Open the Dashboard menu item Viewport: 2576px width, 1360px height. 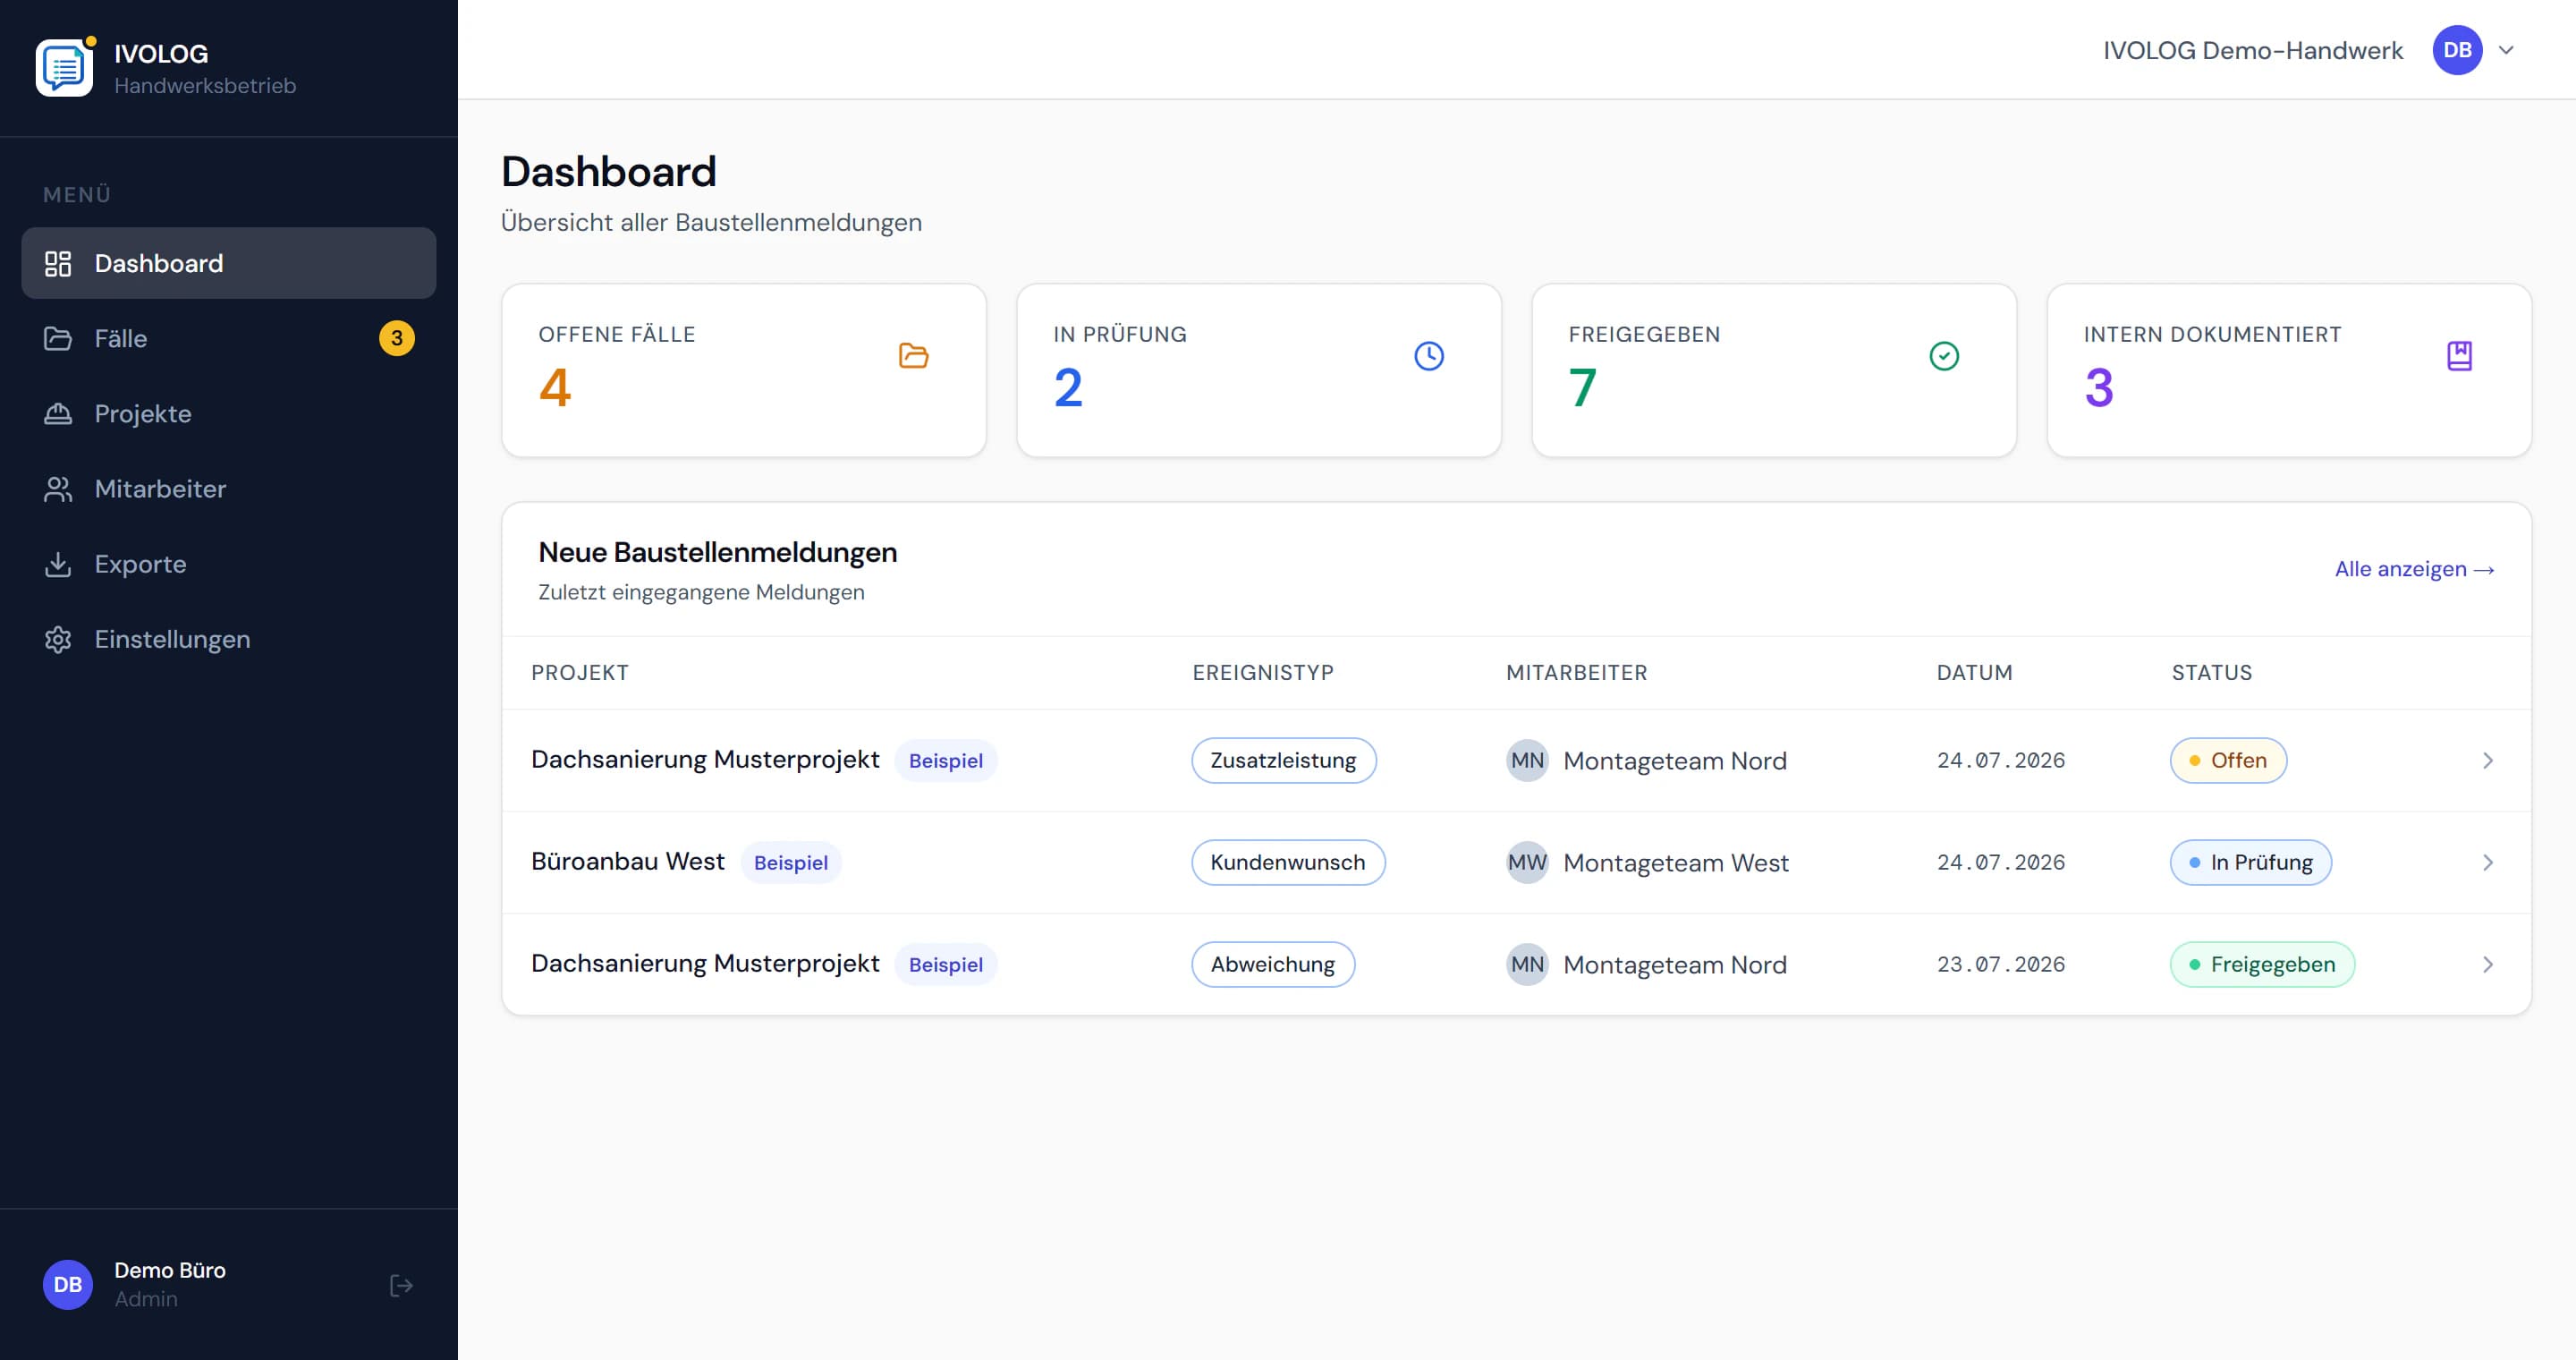pos(229,264)
